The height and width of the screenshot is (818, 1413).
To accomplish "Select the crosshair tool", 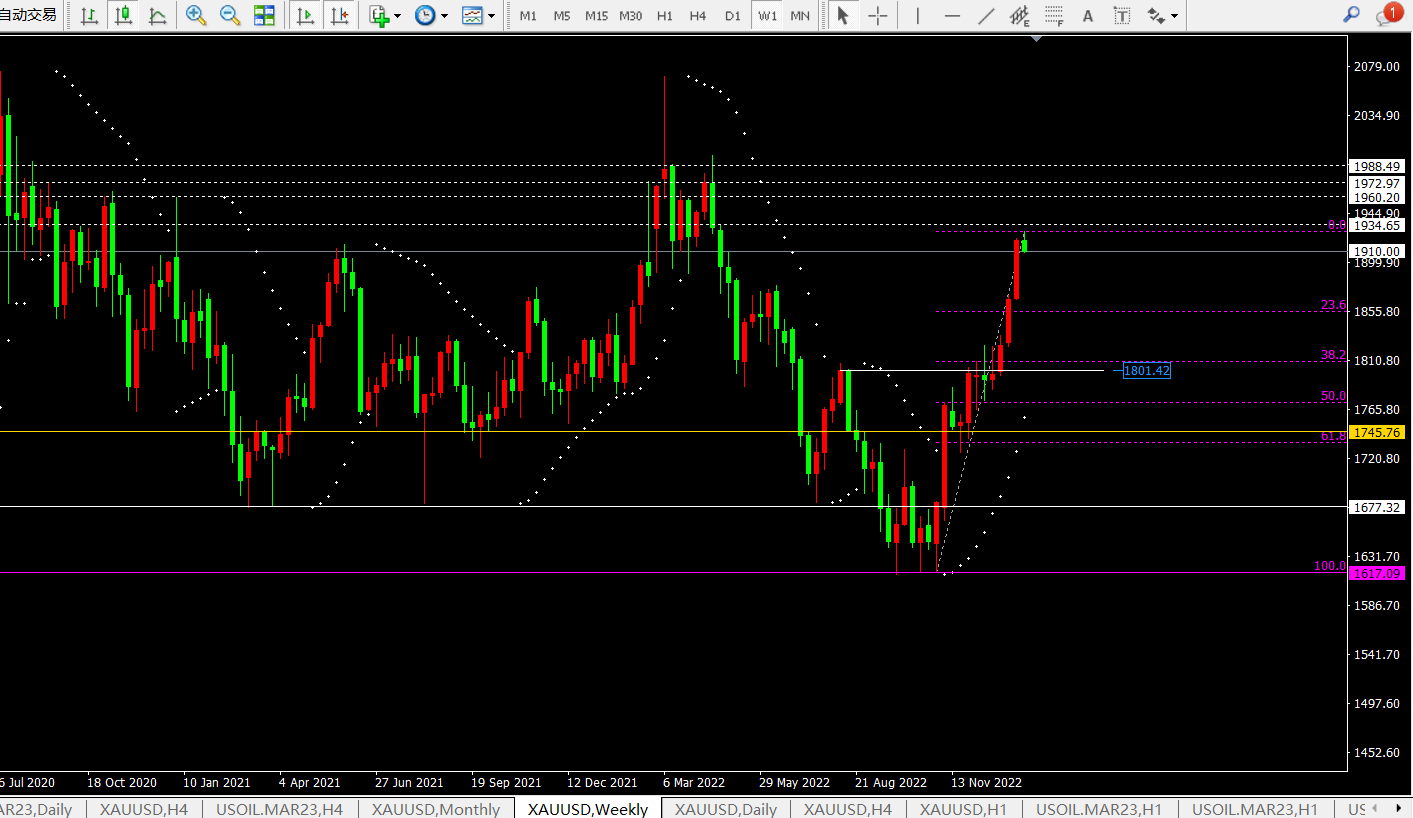I will (877, 15).
